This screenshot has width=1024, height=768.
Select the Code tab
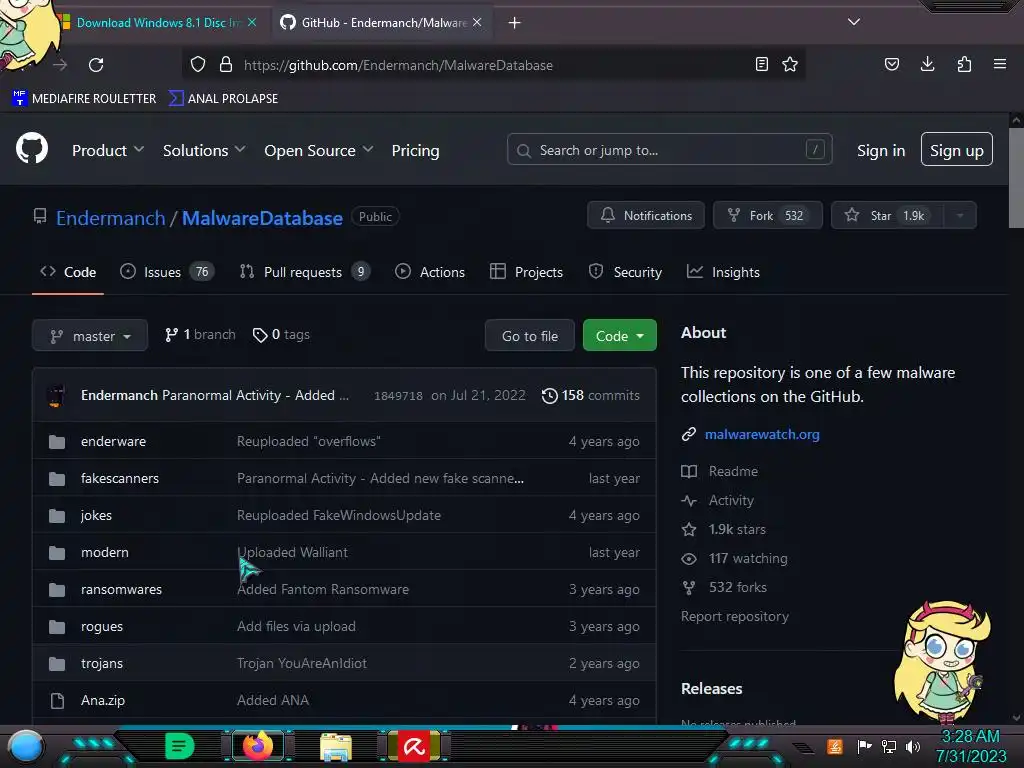68,272
